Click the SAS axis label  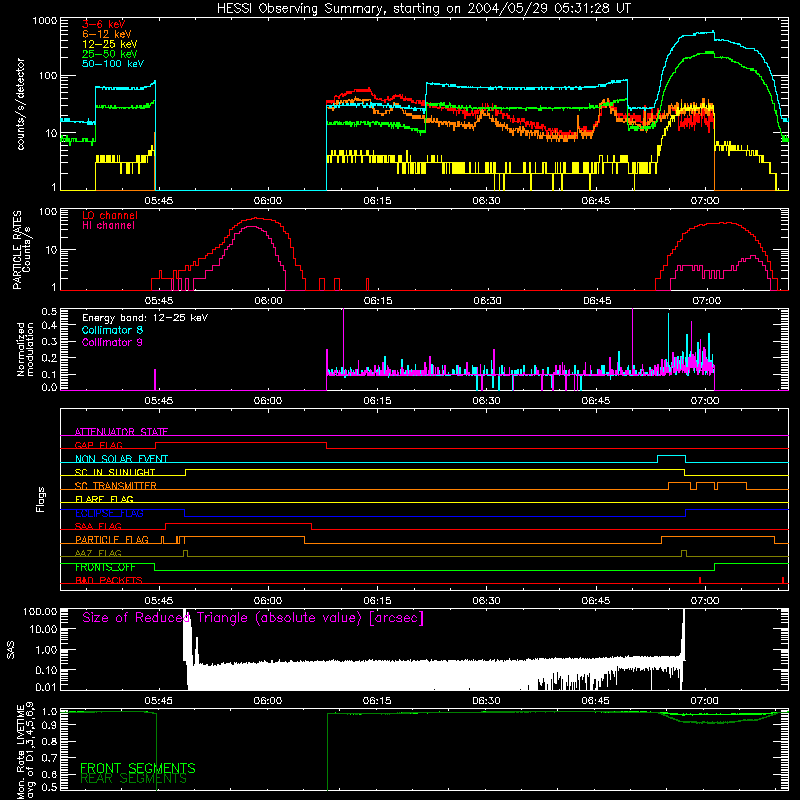[11, 649]
